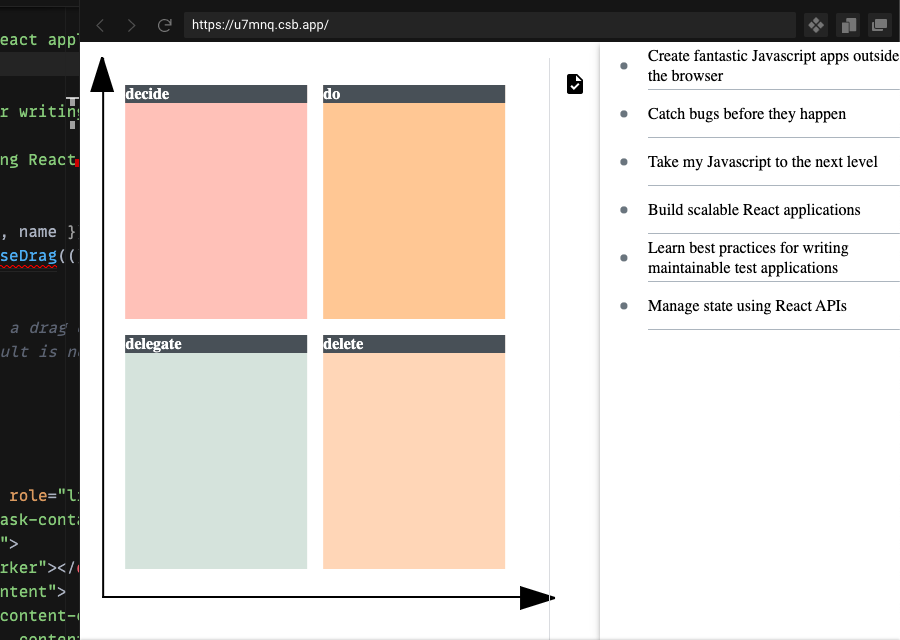Click the pale green delegate drop area
Screen dimensions: 900x640
(216, 461)
